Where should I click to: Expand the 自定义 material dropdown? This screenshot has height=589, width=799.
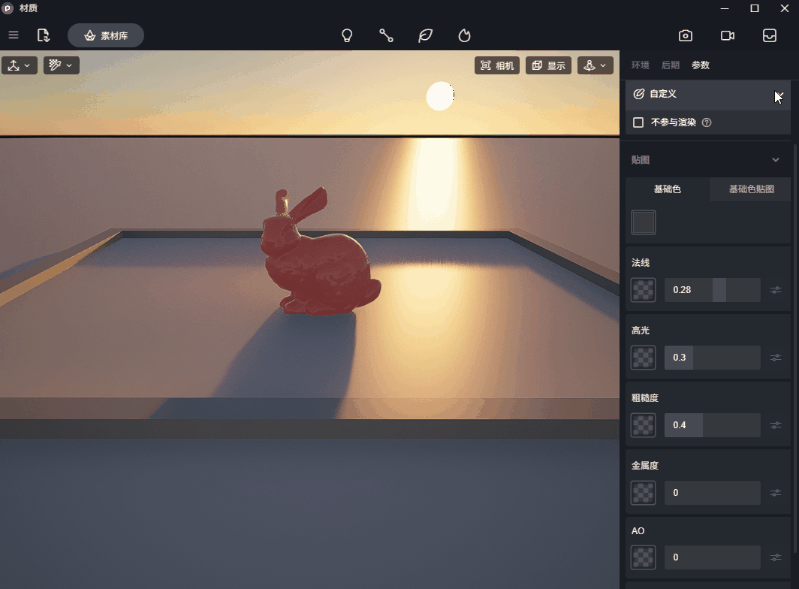(708, 94)
